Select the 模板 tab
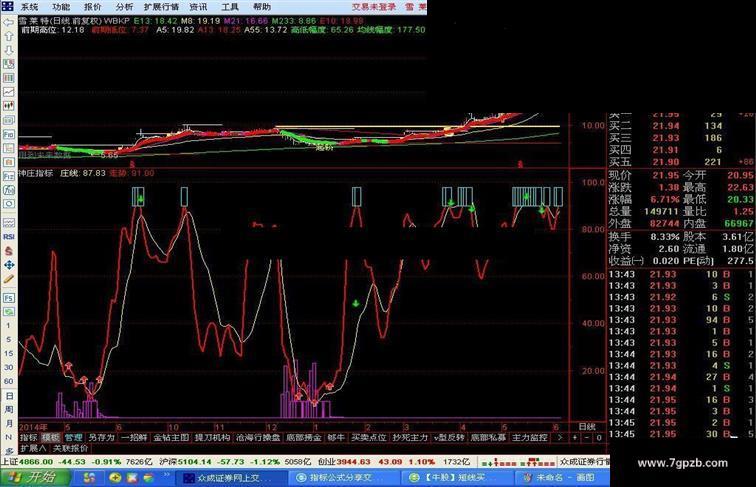The image size is (756, 487). tap(51, 437)
